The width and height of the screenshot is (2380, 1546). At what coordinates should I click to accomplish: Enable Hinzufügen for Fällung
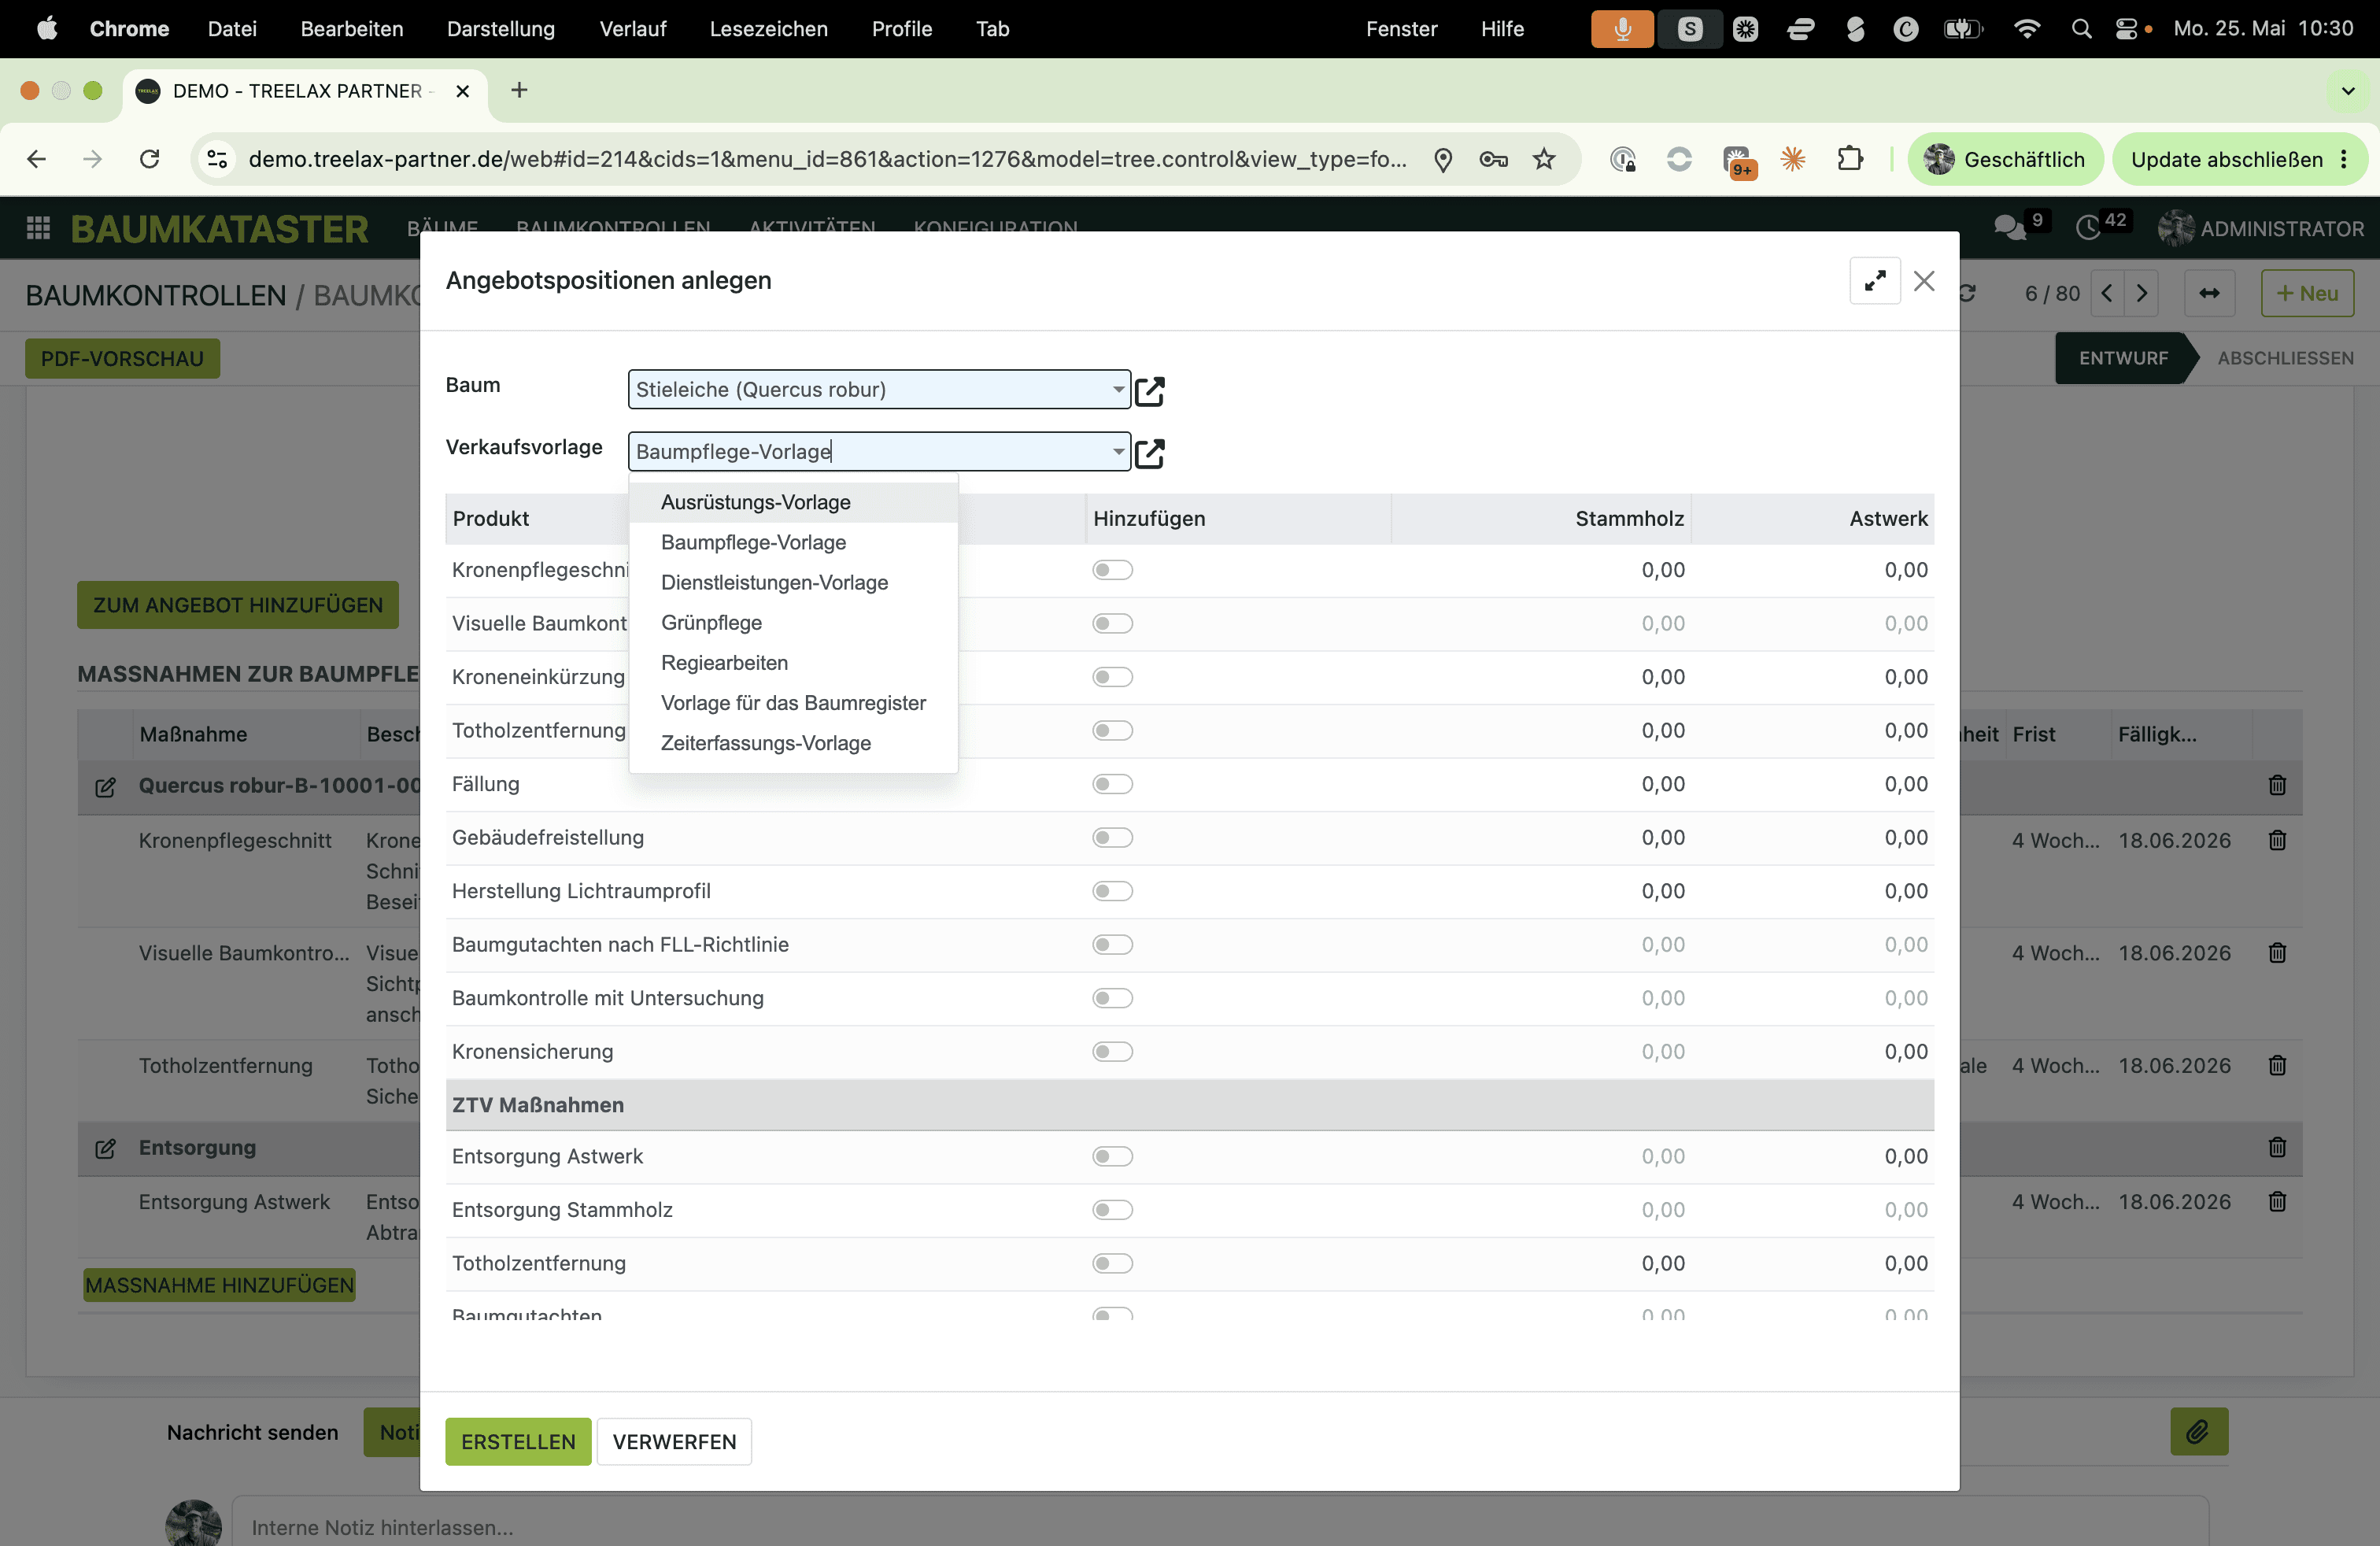[1112, 784]
